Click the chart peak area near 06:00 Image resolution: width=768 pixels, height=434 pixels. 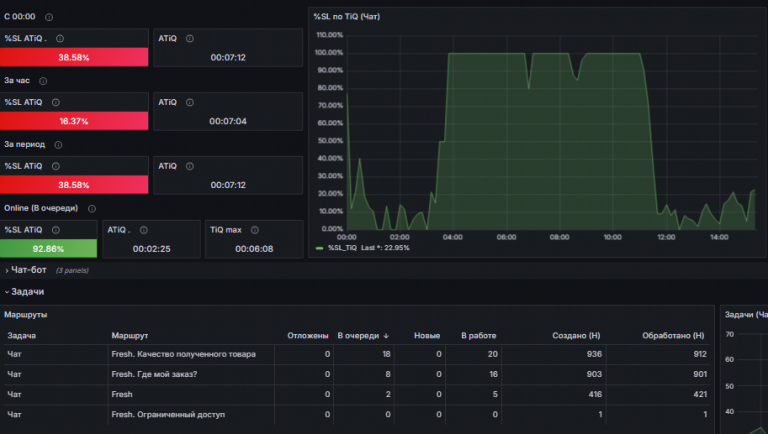click(x=506, y=53)
